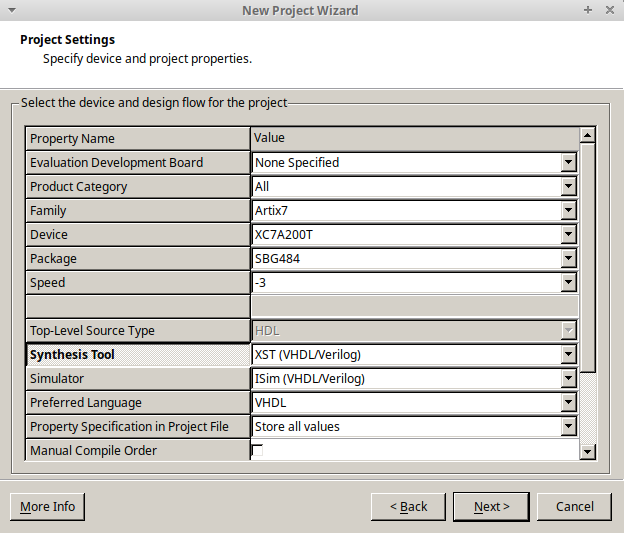
Task: Open the Package dropdown showing SBG484
Action: pos(568,258)
